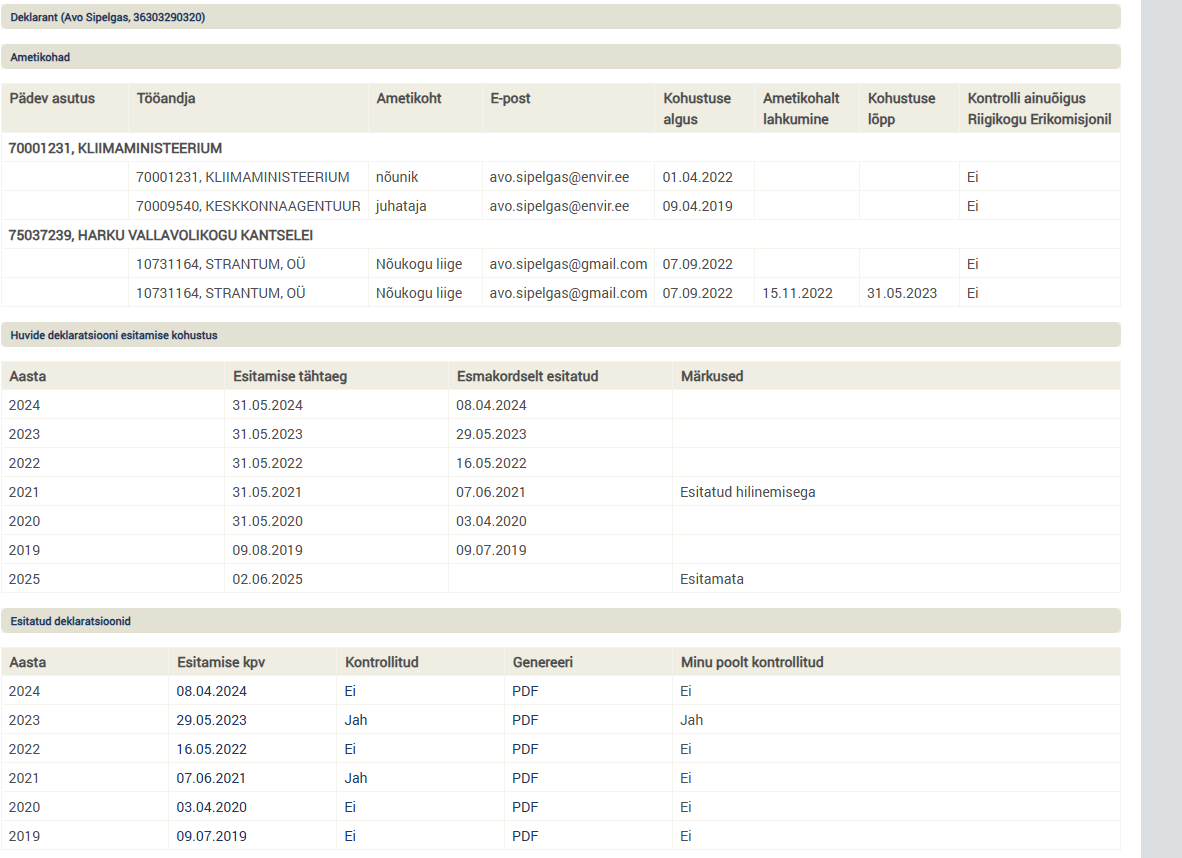Click deadline 02.06.2025
Image resolution: width=1182 pixels, height=858 pixels.
pyautogui.click(x=267, y=579)
